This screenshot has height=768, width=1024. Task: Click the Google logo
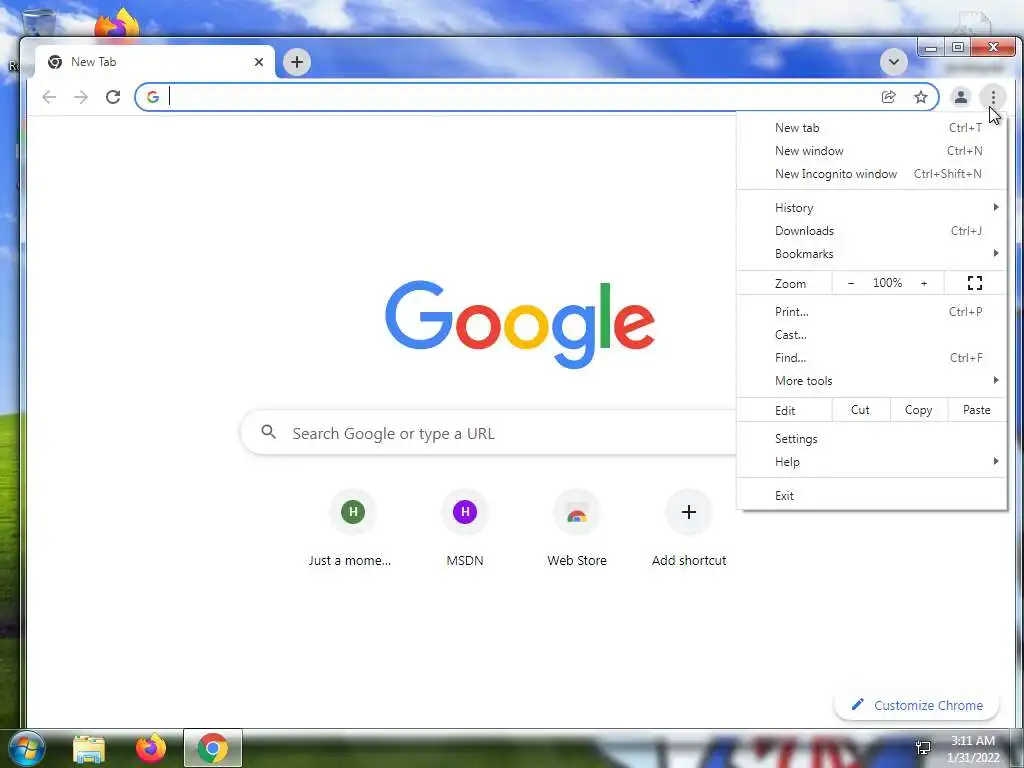[x=520, y=325]
